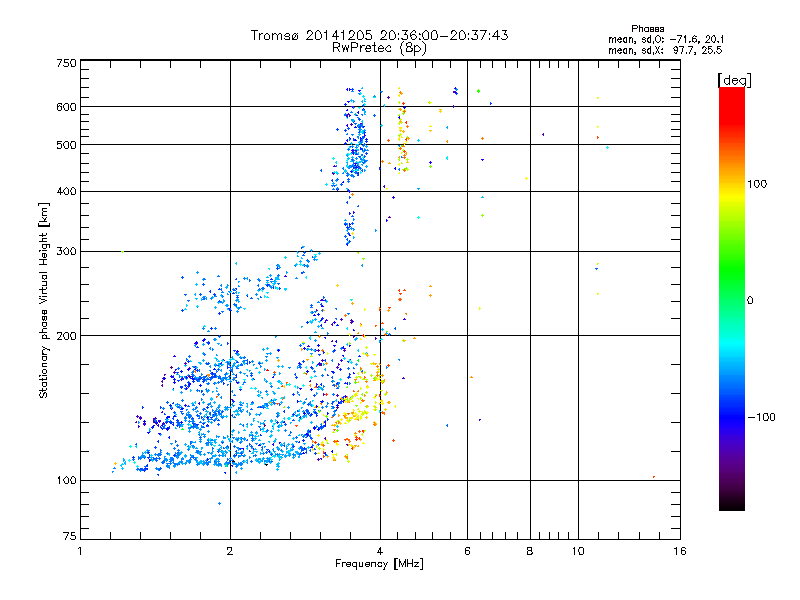The image size is (800, 600).
Task: Click y-axis tick label '500'
Action: pyautogui.click(x=66, y=145)
